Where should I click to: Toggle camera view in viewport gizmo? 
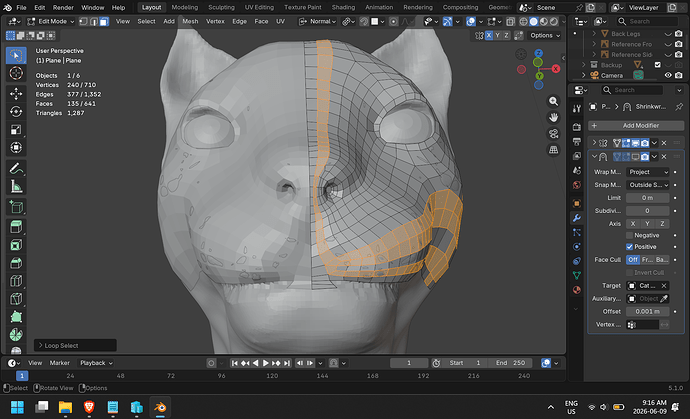point(553,133)
